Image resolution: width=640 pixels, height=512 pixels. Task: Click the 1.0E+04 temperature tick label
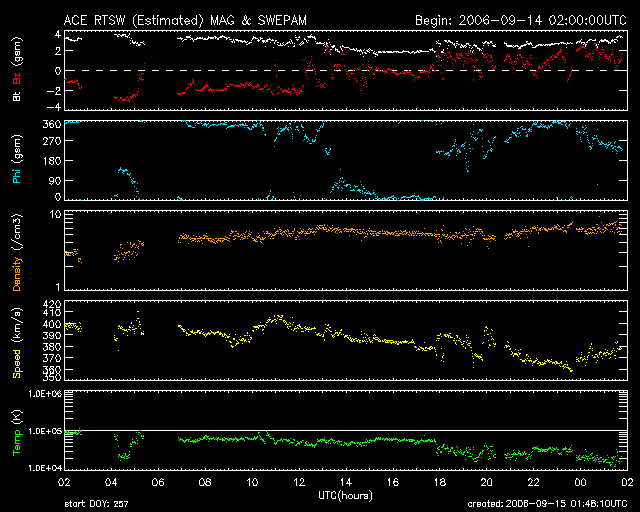[x=45, y=468]
